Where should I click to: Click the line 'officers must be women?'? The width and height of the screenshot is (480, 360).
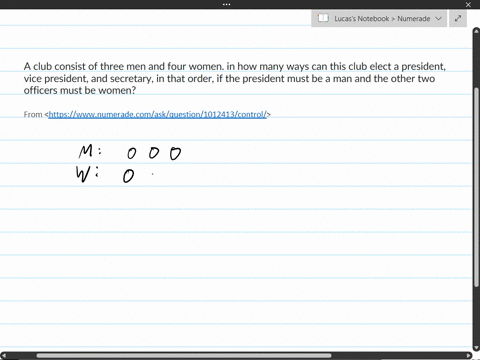80,90
